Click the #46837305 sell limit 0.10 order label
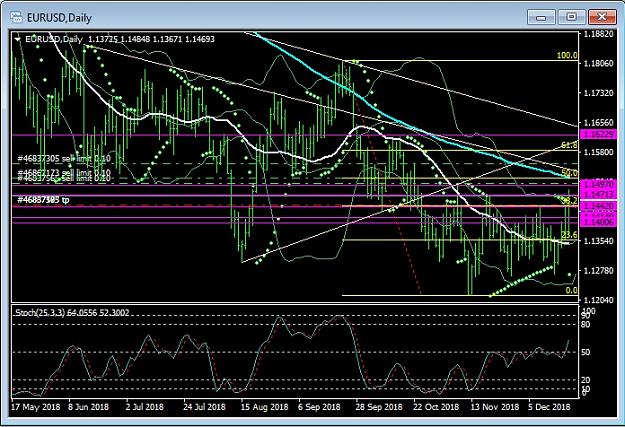This screenshot has height=427, width=625. [64, 159]
